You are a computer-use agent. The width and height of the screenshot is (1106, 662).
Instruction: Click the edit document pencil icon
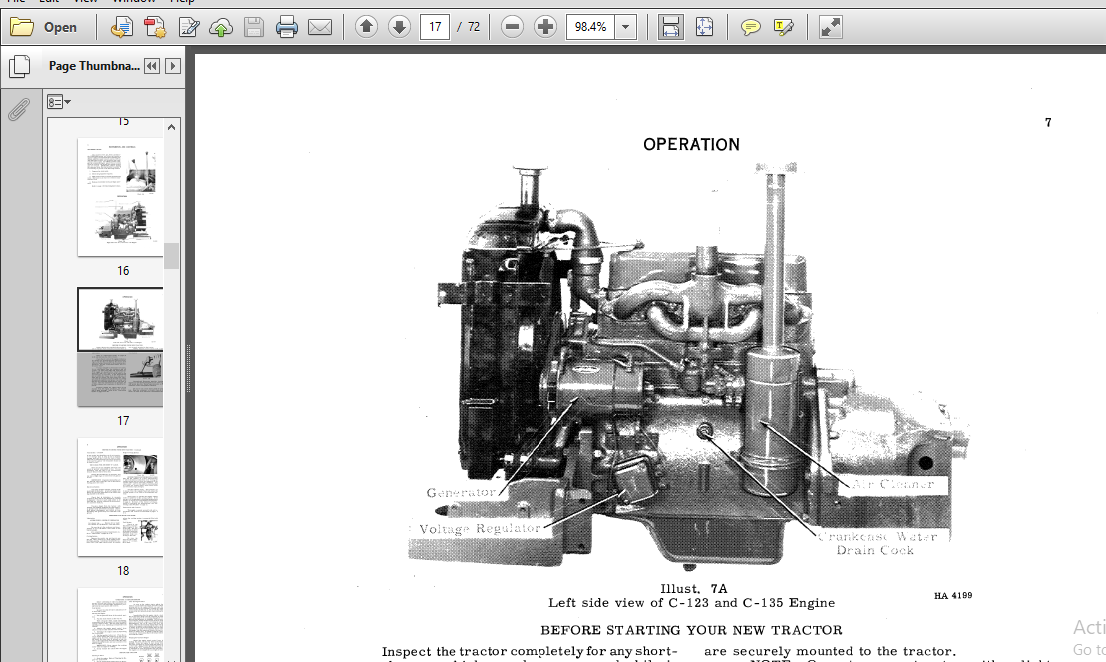[188, 27]
